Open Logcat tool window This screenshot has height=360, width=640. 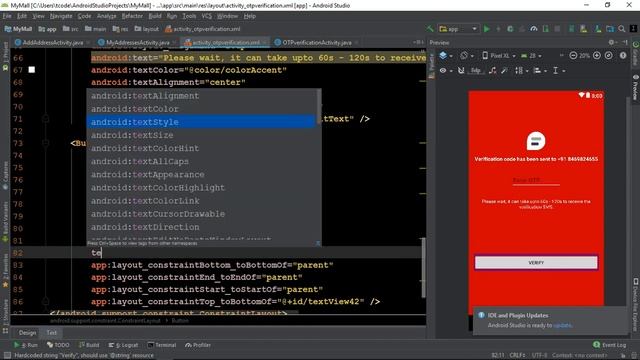pyautogui.click(x=123, y=345)
